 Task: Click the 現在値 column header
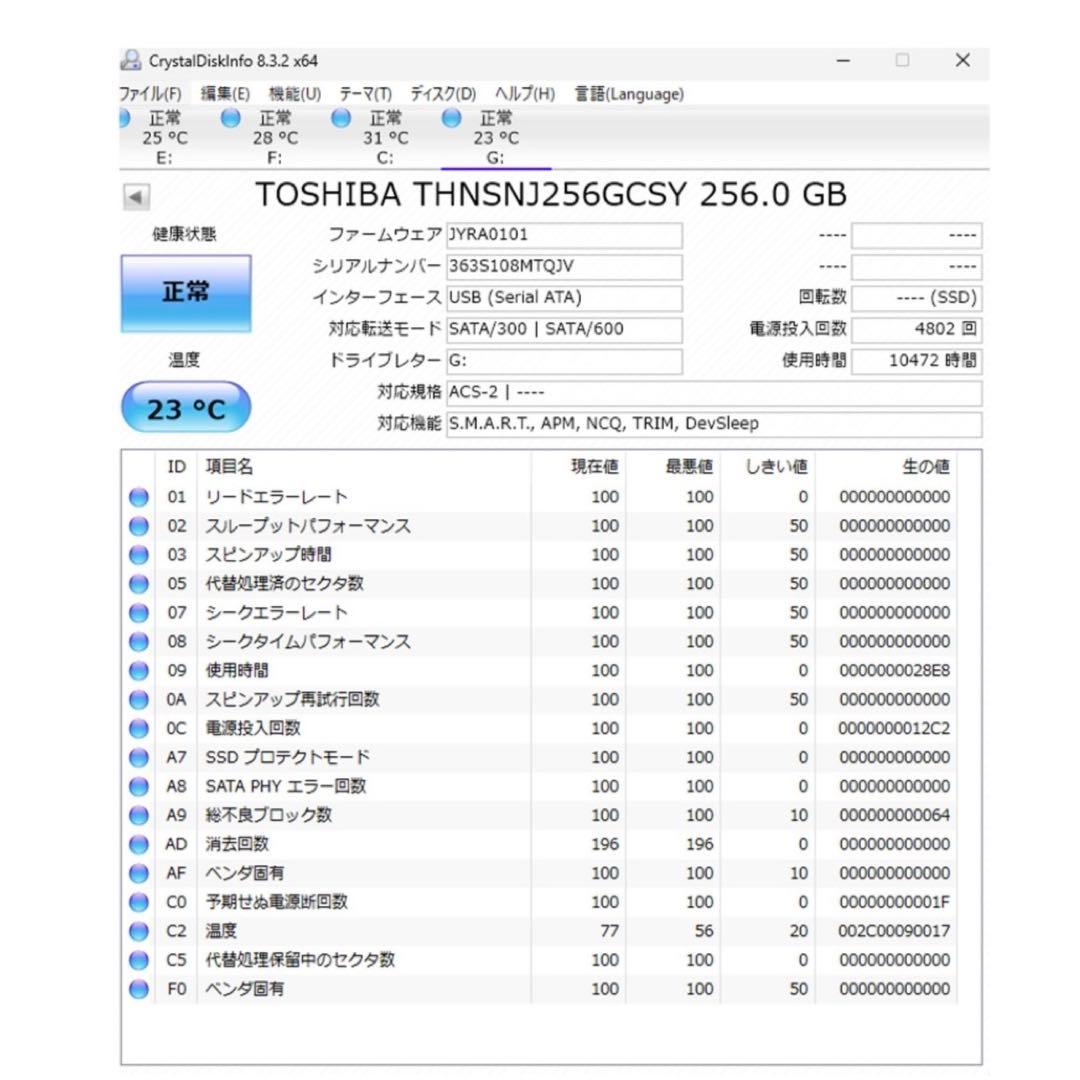pos(579,467)
